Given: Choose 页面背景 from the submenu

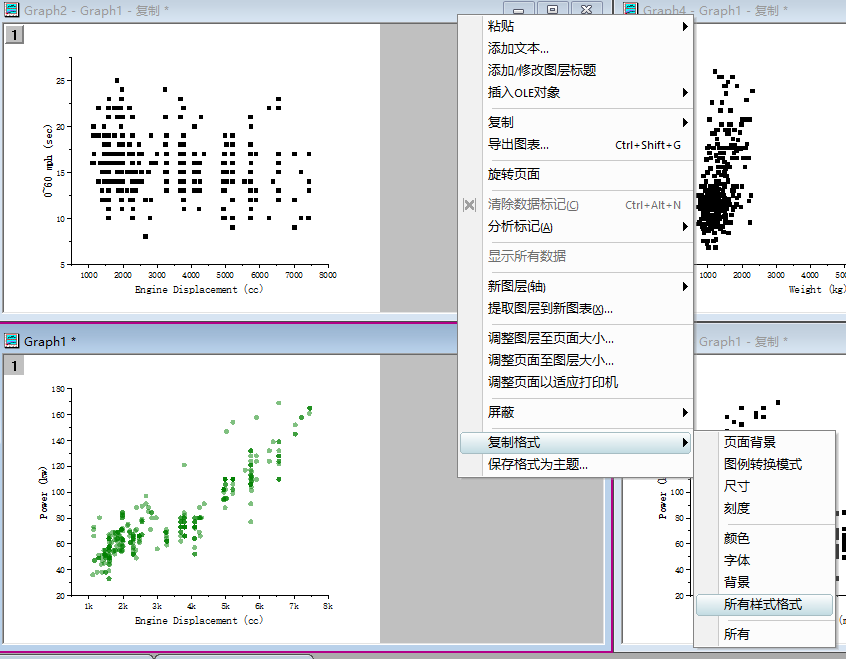Looking at the screenshot, I should (x=750, y=442).
